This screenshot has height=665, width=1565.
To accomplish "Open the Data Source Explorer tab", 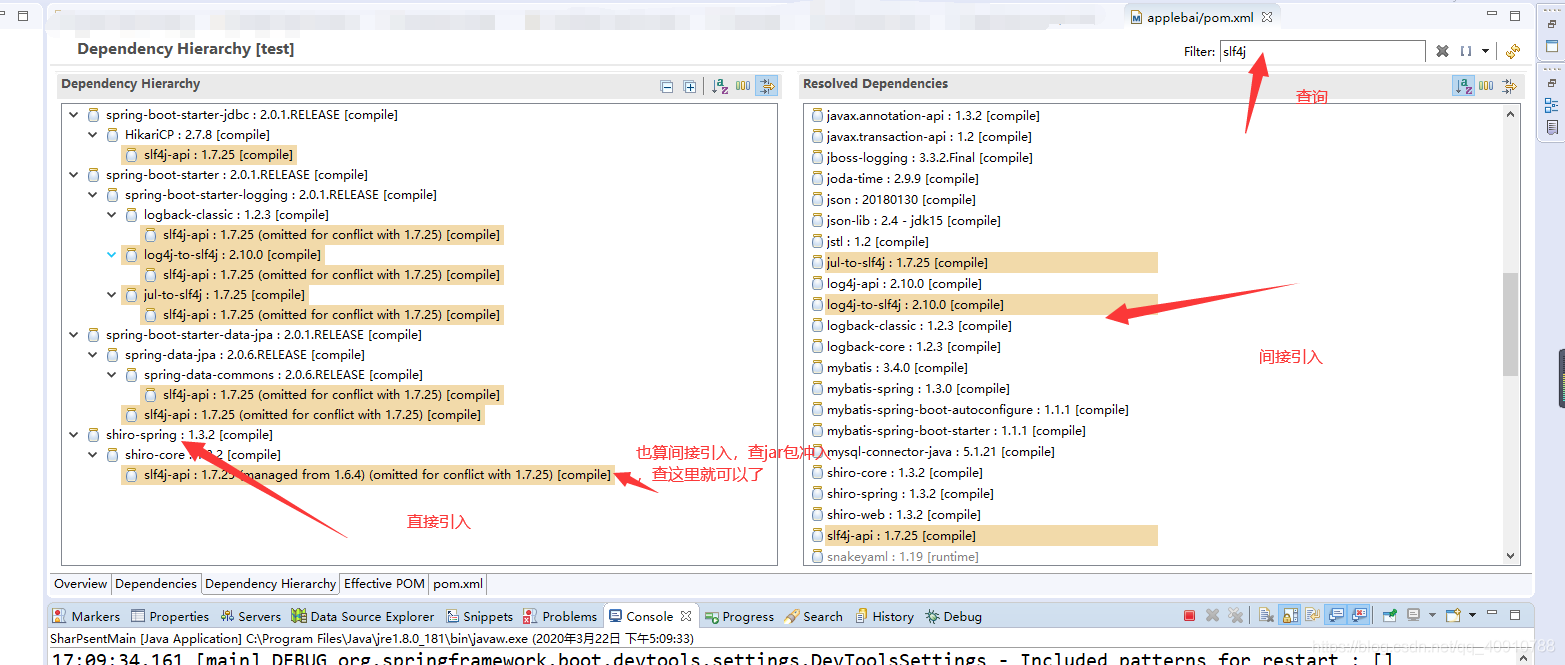I will [363, 616].
